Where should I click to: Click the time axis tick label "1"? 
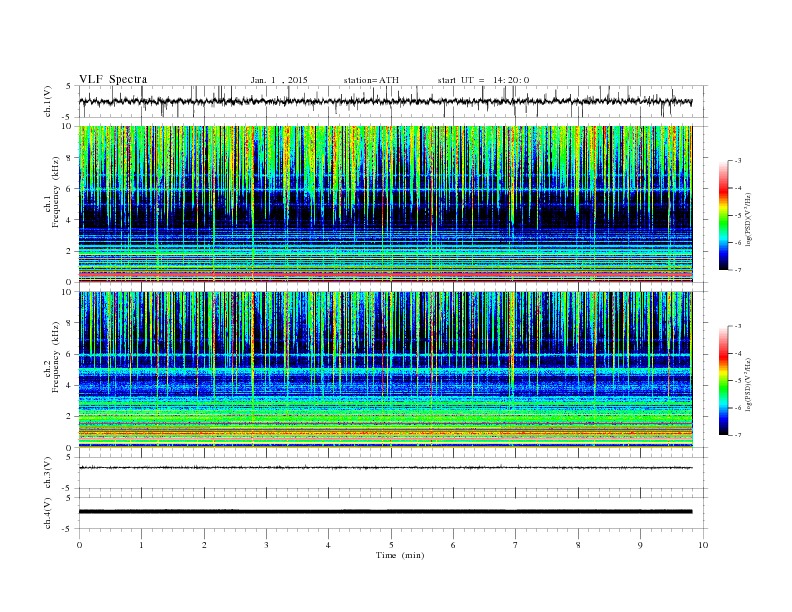tap(142, 545)
